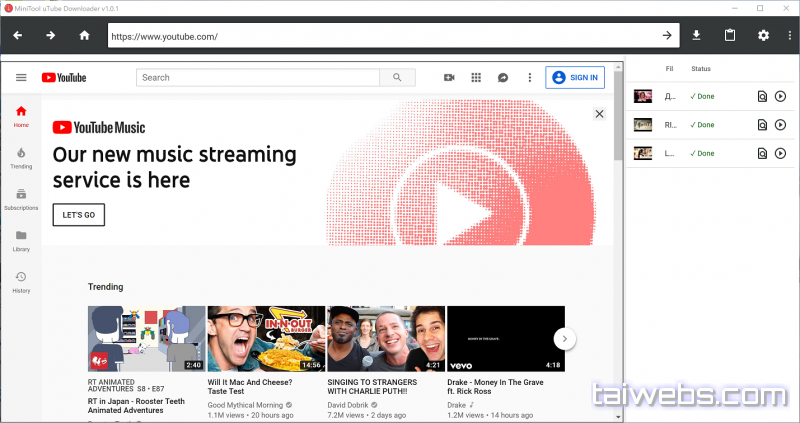Click the back navigation arrow

pos(18,36)
